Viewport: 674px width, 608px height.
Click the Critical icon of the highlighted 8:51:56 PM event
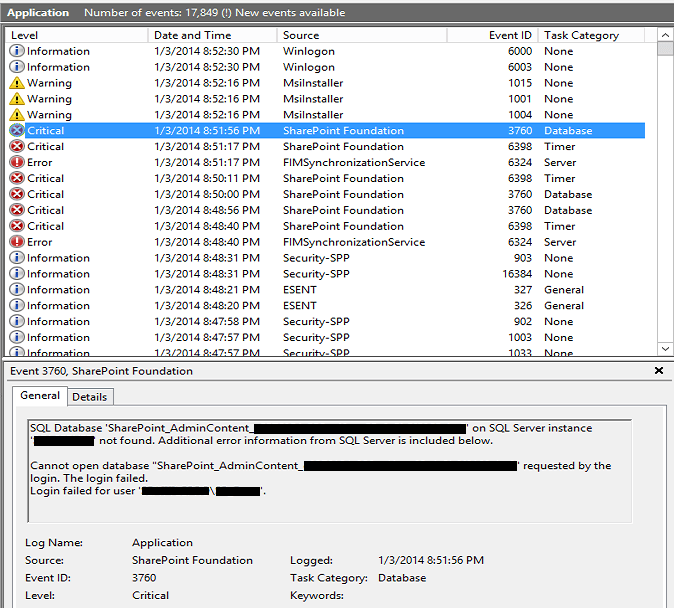pyautogui.click(x=17, y=130)
